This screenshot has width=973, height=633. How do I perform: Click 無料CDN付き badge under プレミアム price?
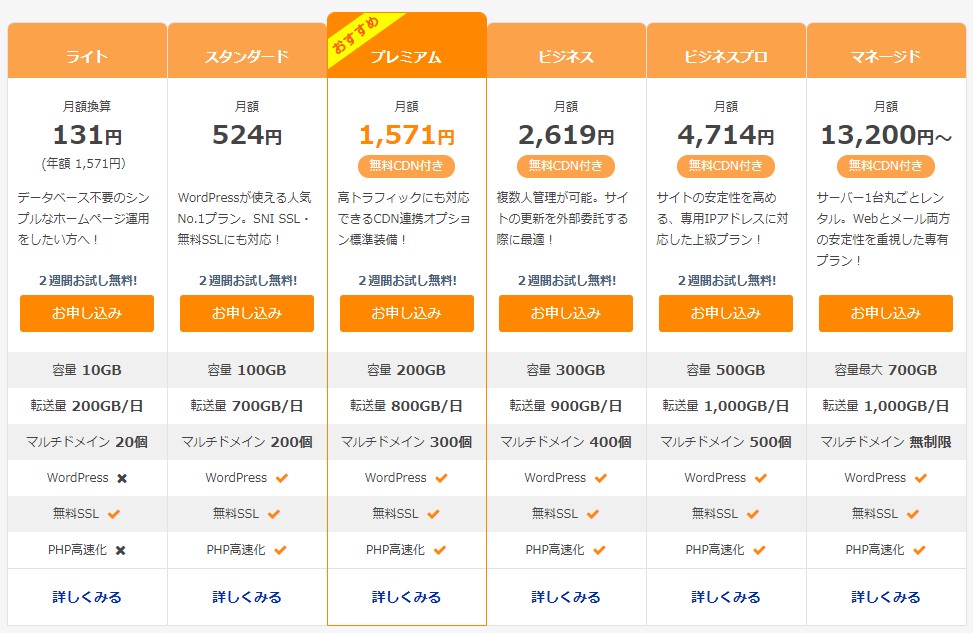pyautogui.click(x=406, y=166)
